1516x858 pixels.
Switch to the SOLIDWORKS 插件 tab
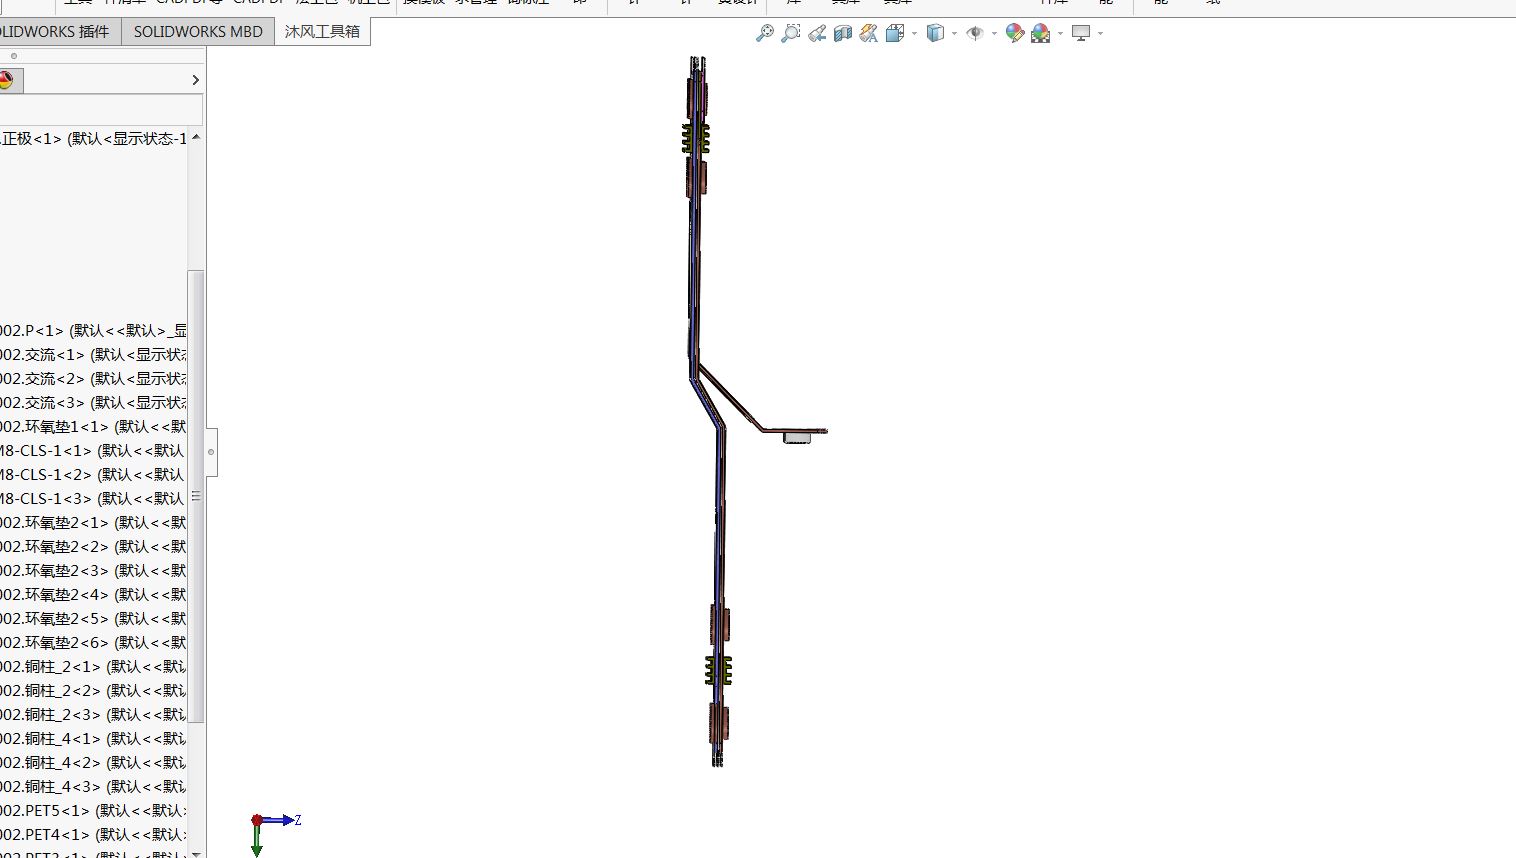60,31
